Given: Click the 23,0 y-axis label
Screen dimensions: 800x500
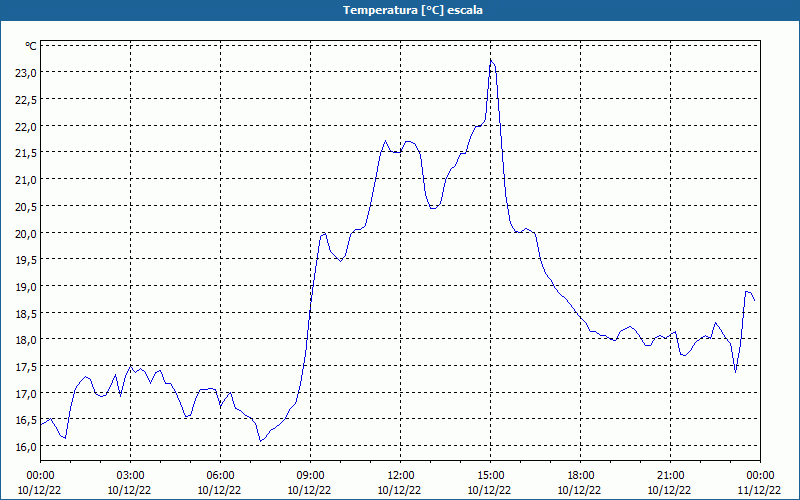Looking at the screenshot, I should (x=26, y=73).
